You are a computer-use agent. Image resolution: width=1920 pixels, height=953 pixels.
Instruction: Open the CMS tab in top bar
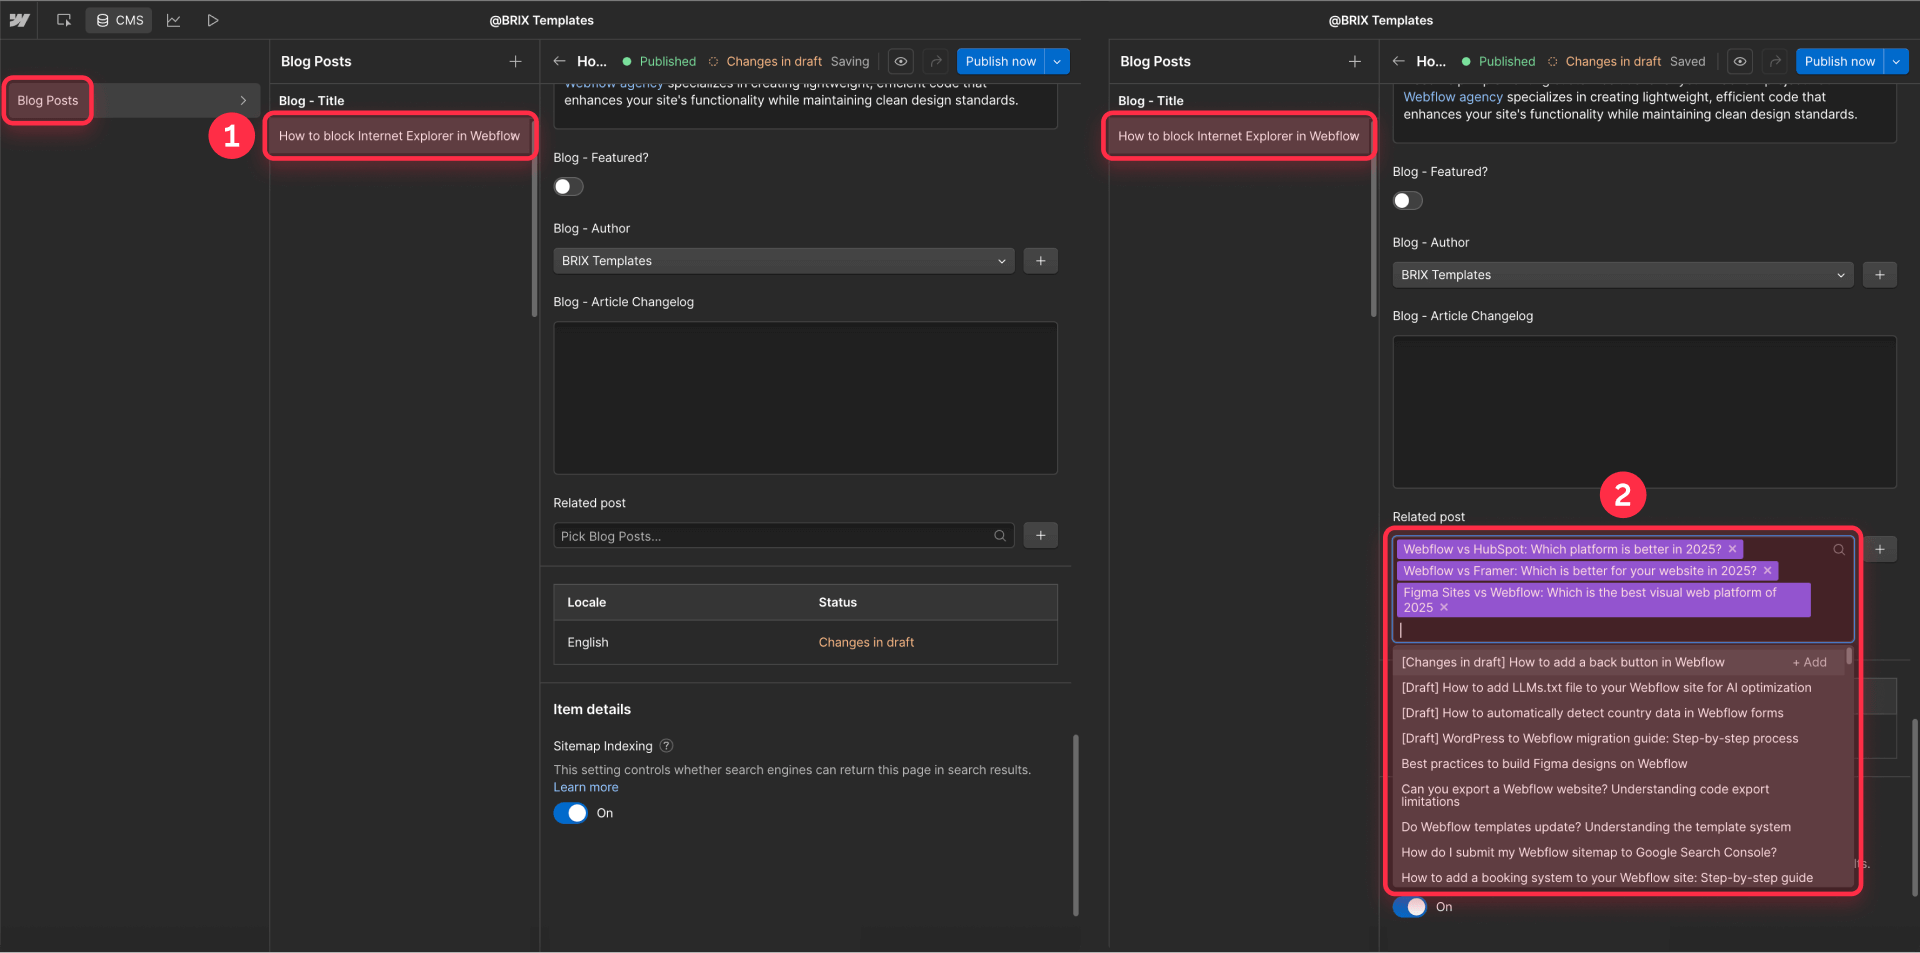coord(119,20)
